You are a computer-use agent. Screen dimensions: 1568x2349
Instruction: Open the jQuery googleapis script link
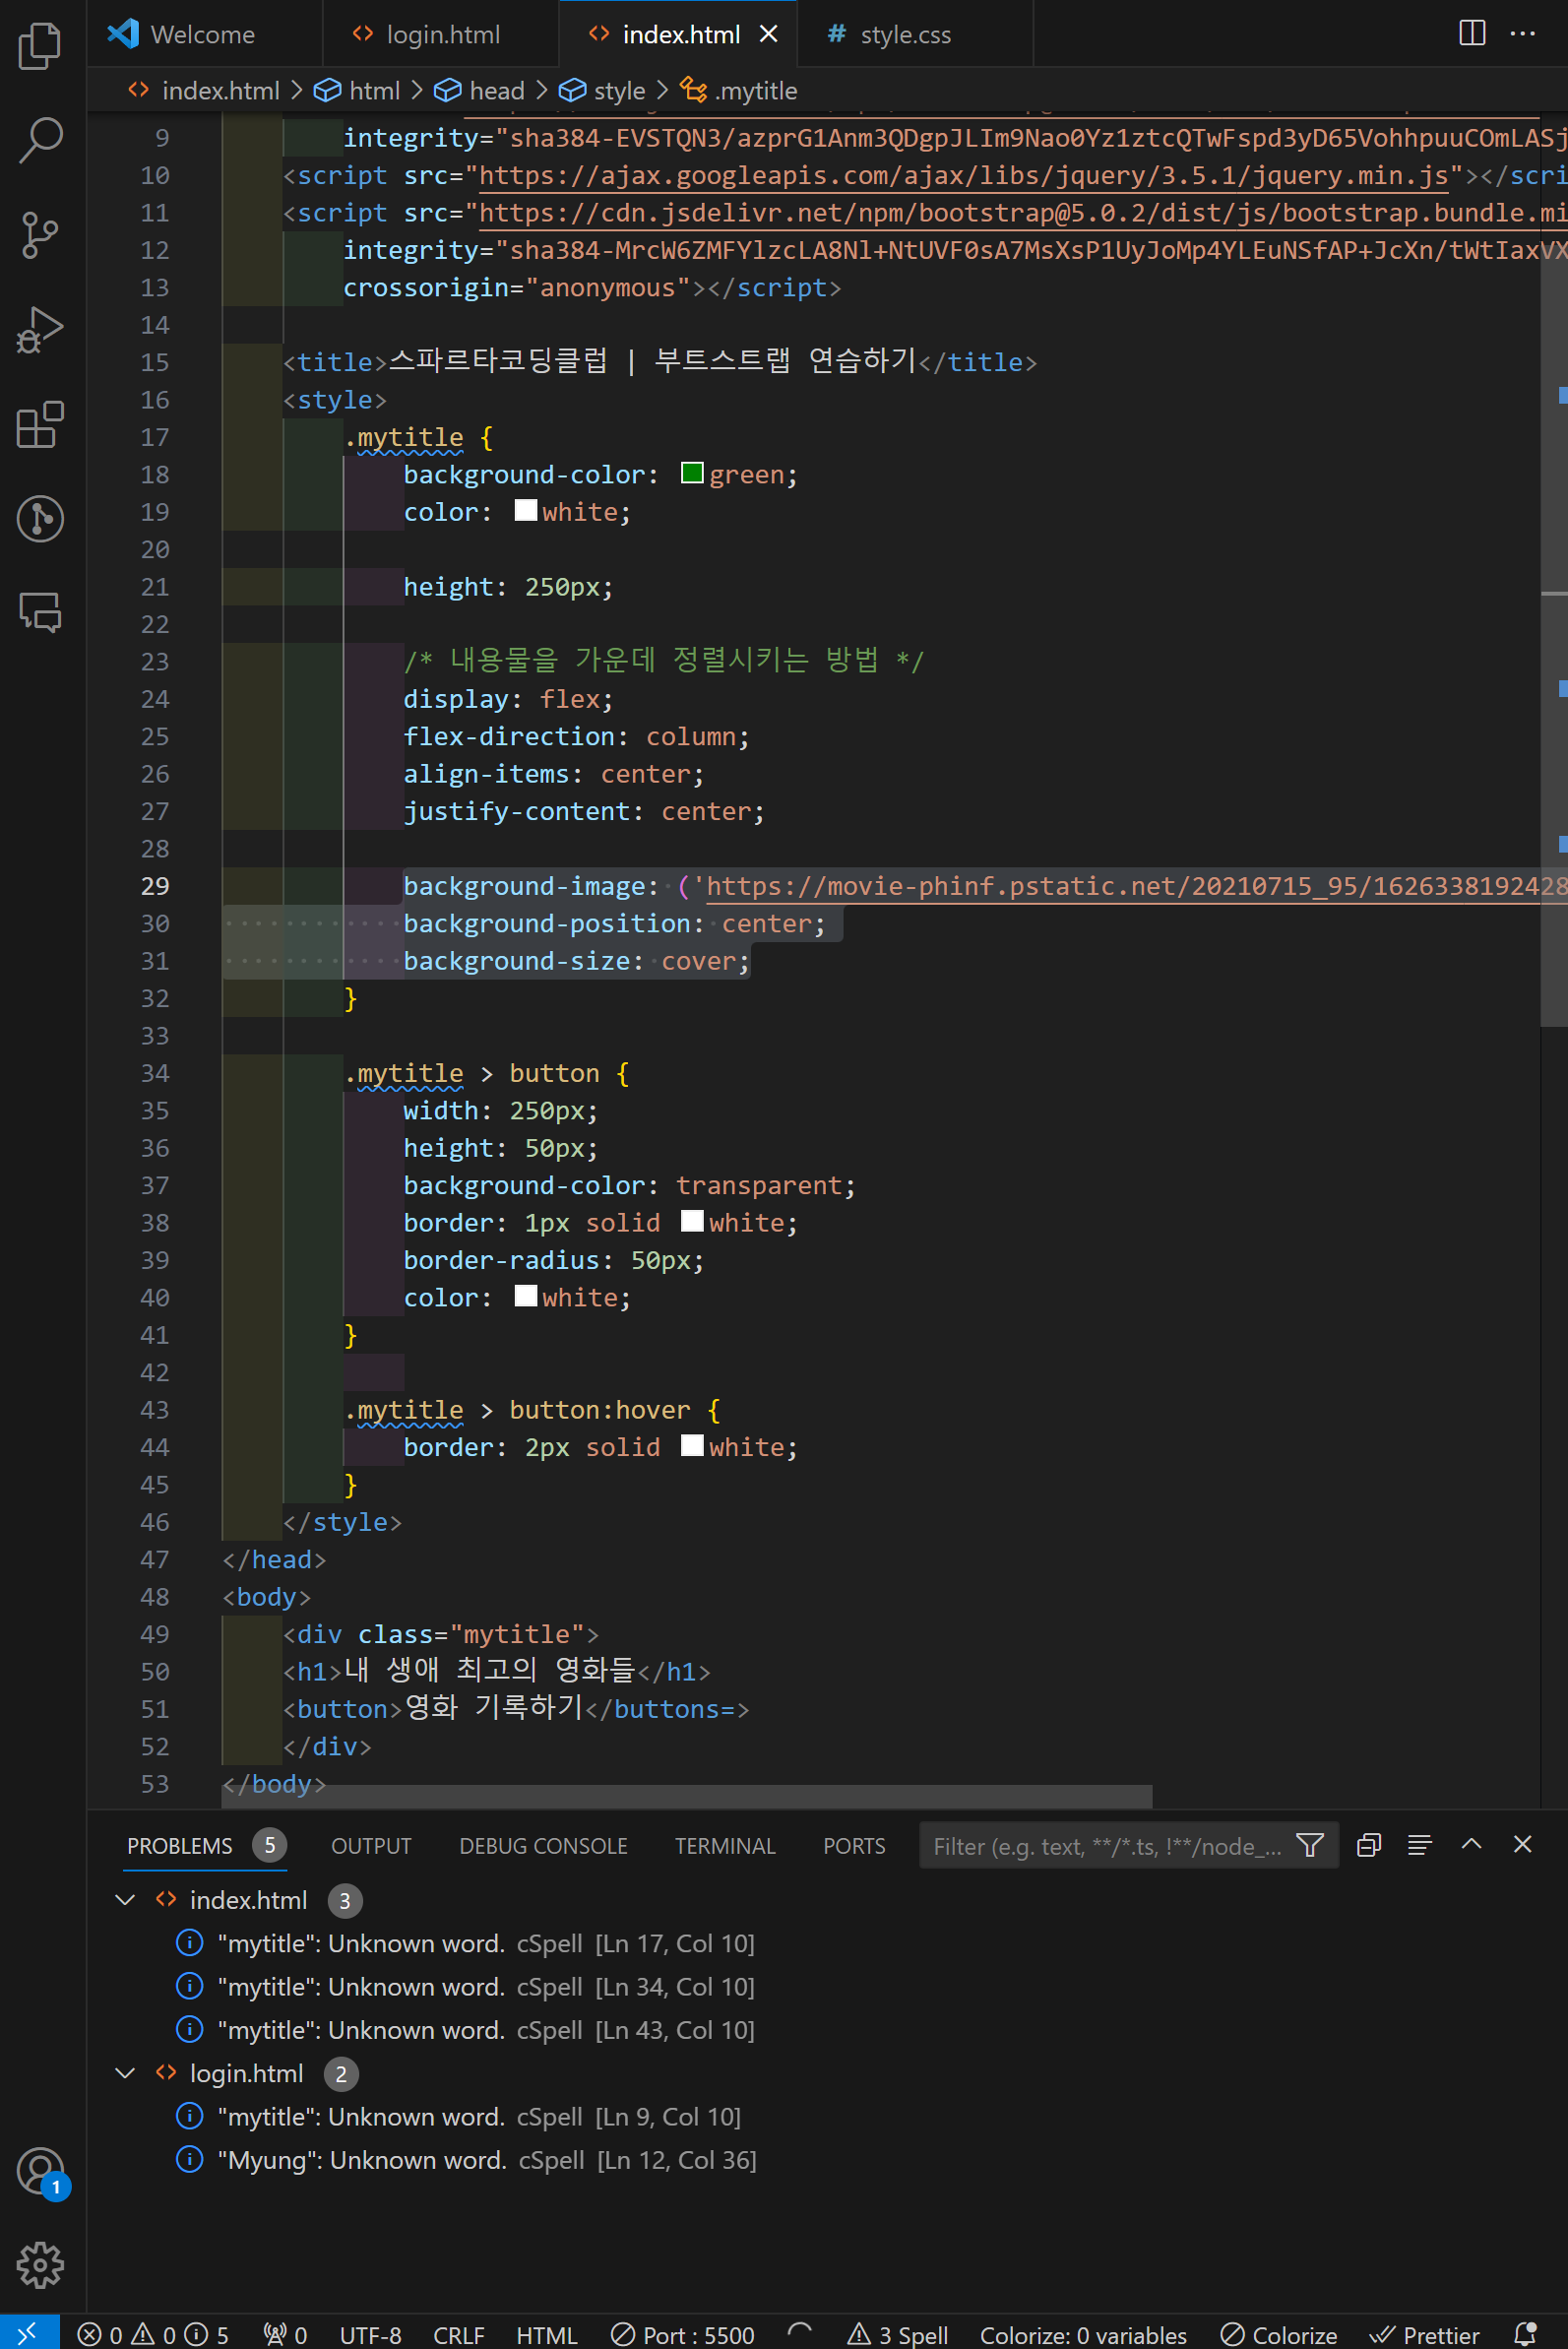coord(964,176)
